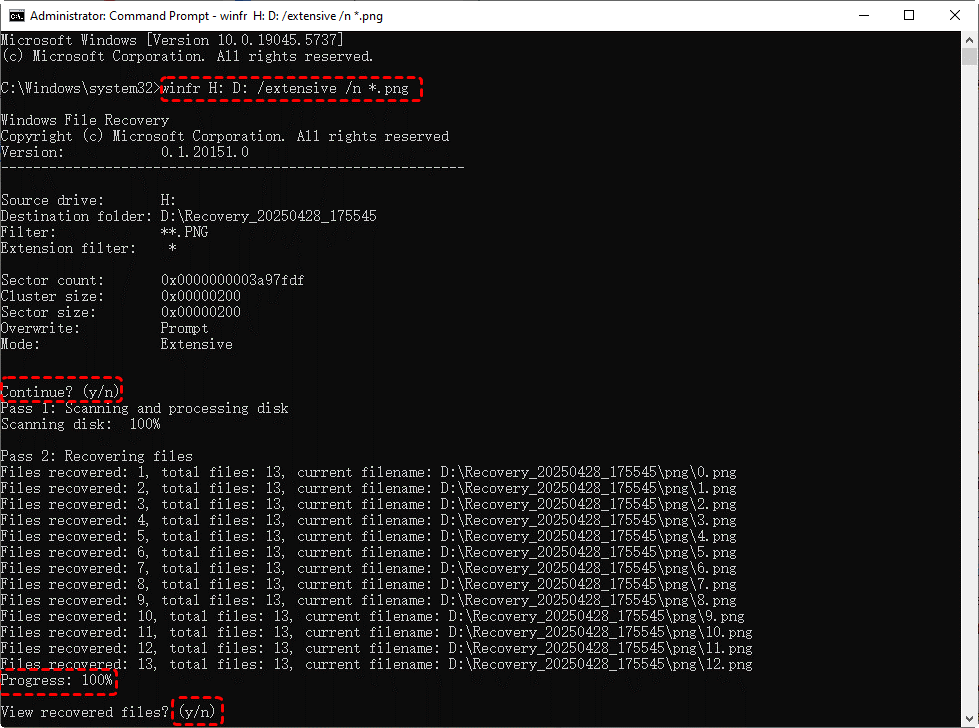Screen dimensions: 979x728
Task: Click the highlighted winfr command text
Action: (x=290, y=88)
